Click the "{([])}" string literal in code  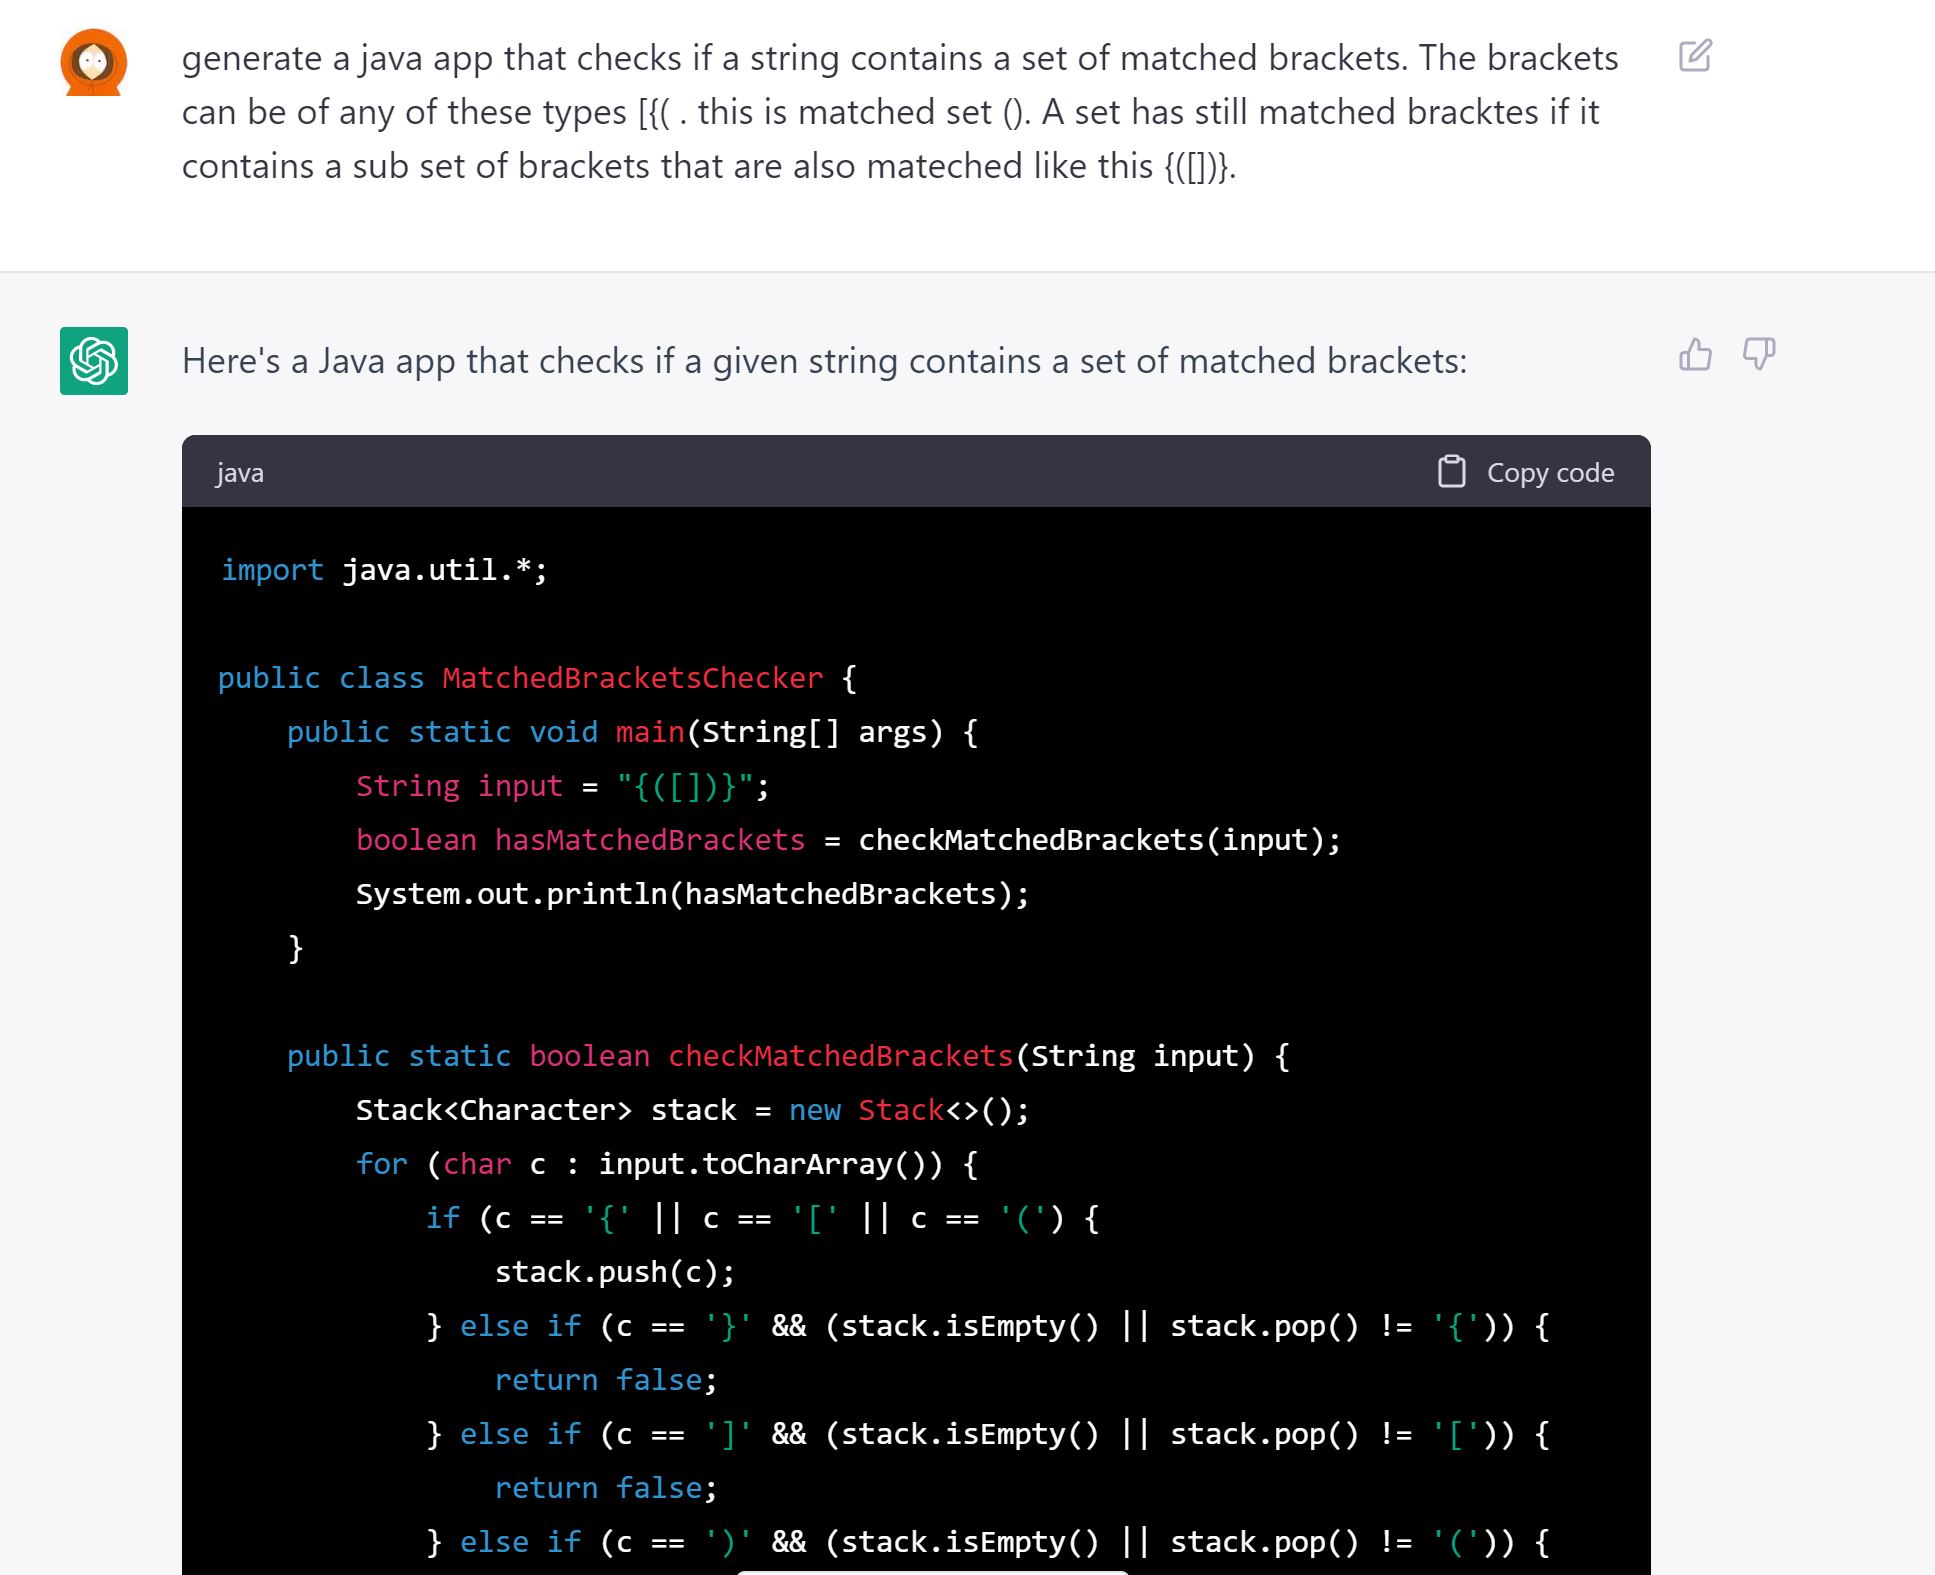[x=685, y=786]
